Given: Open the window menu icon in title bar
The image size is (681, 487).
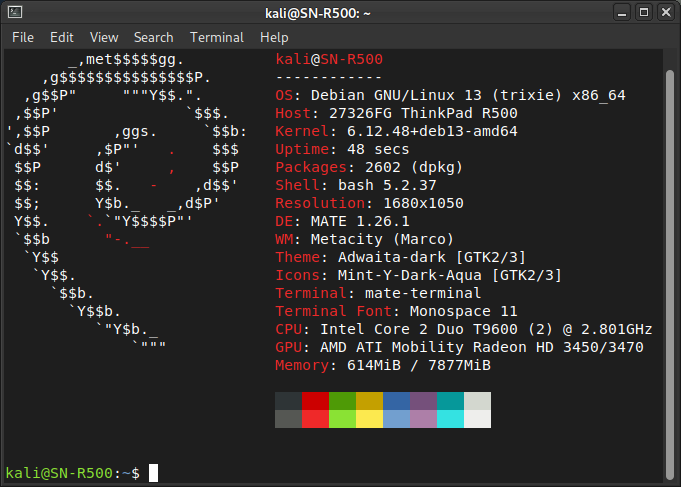Looking at the screenshot, I should tap(15, 12).
